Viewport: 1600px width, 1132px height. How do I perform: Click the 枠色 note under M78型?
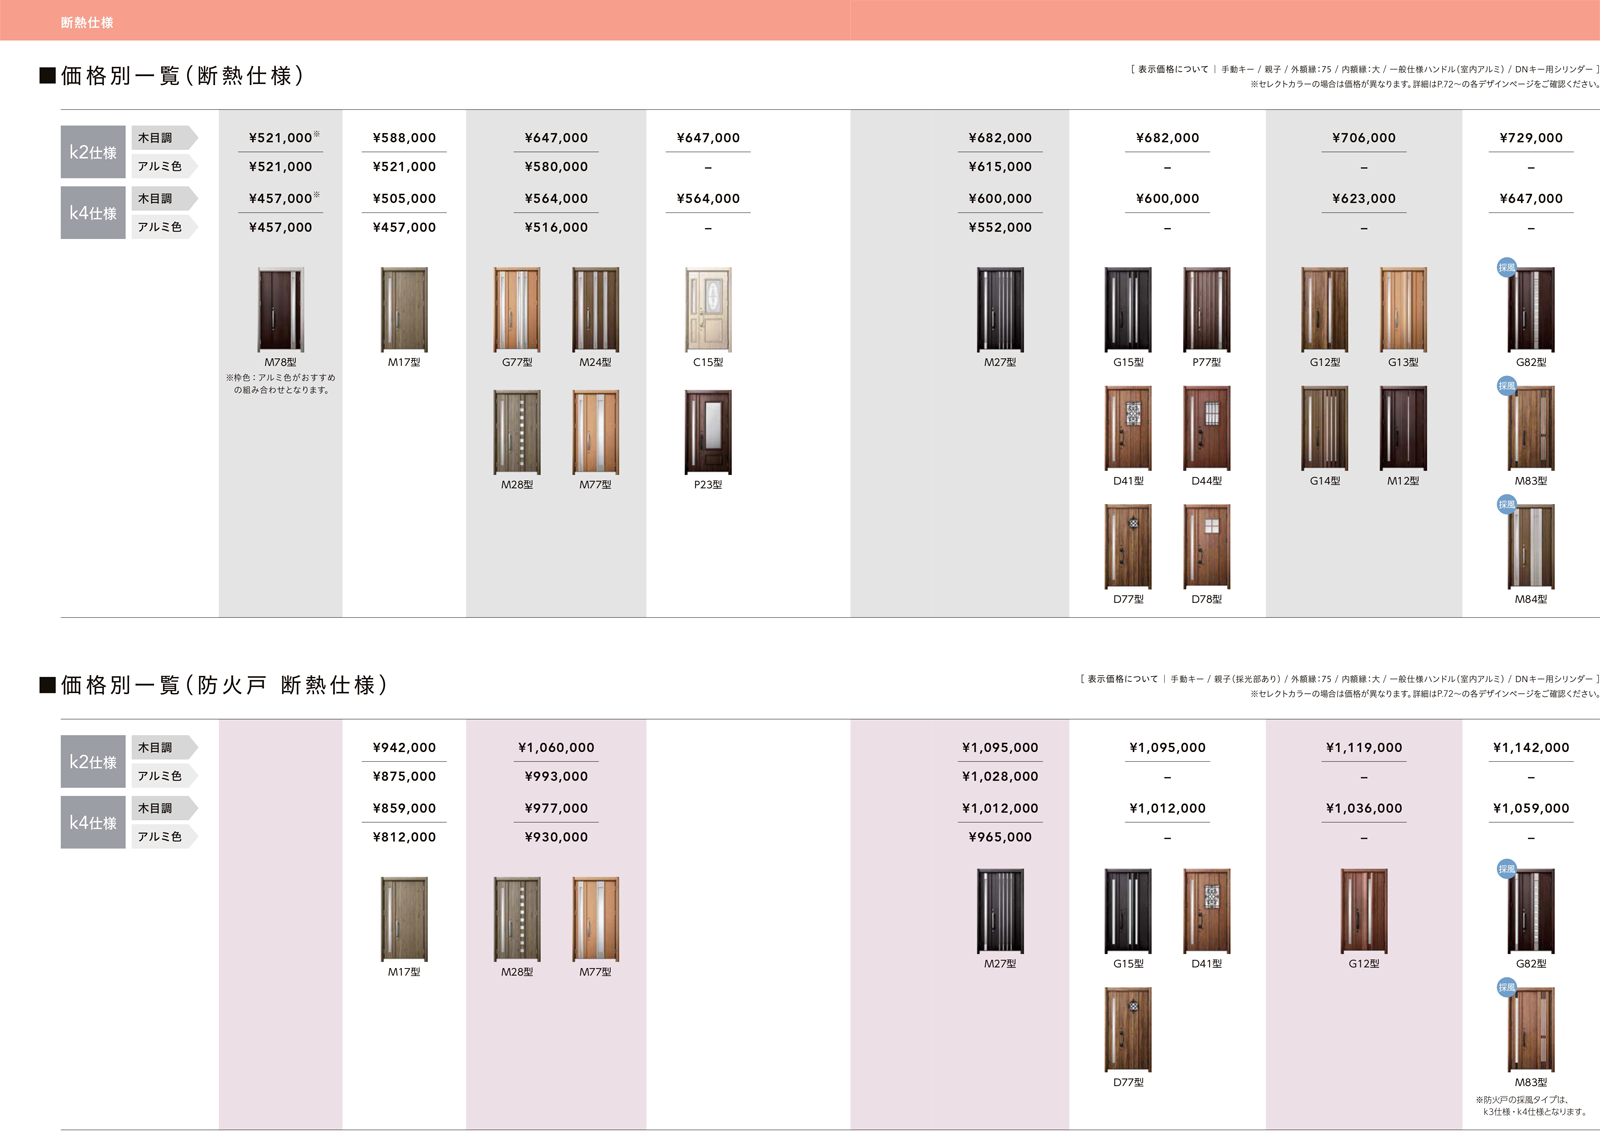click(x=280, y=384)
